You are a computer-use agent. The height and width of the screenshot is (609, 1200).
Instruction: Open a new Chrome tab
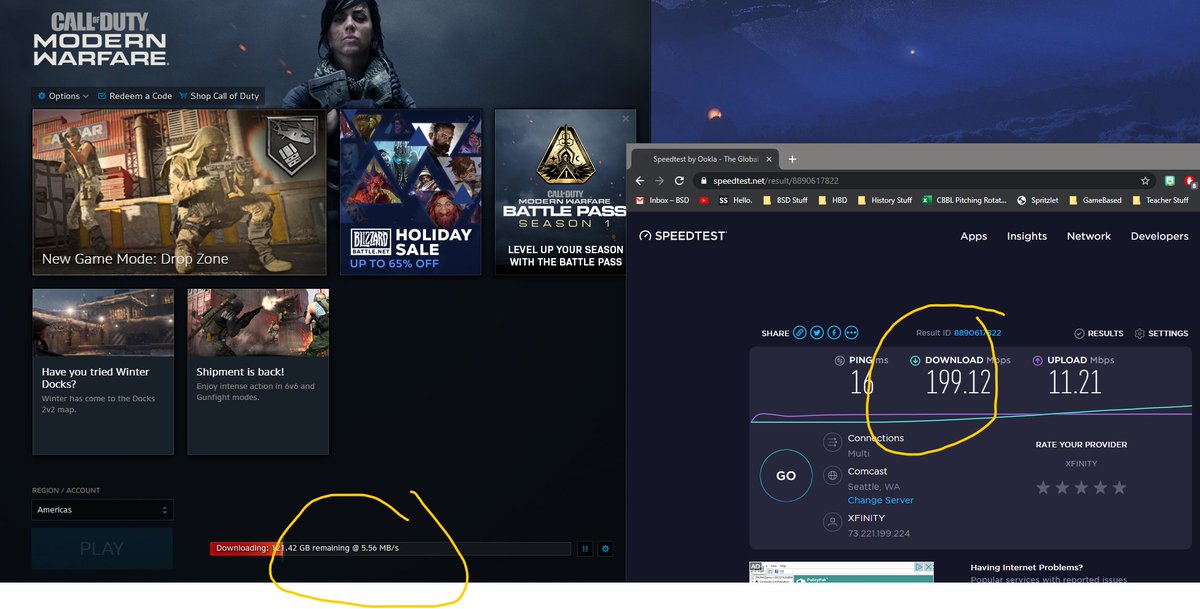coord(792,159)
